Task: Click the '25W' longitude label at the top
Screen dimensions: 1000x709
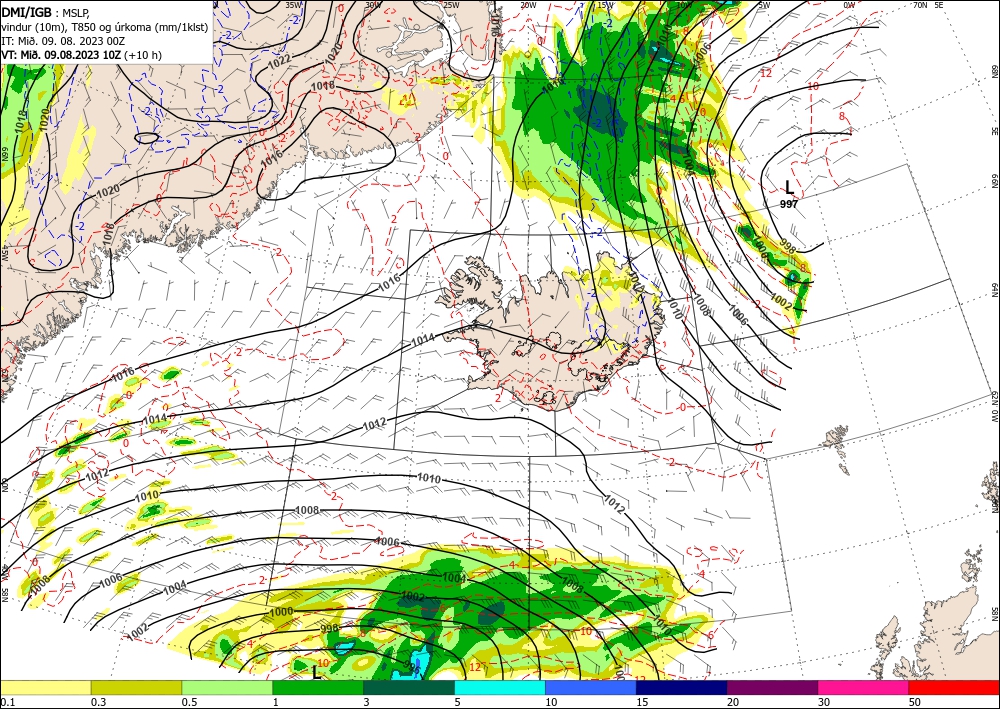Action: (451, 5)
